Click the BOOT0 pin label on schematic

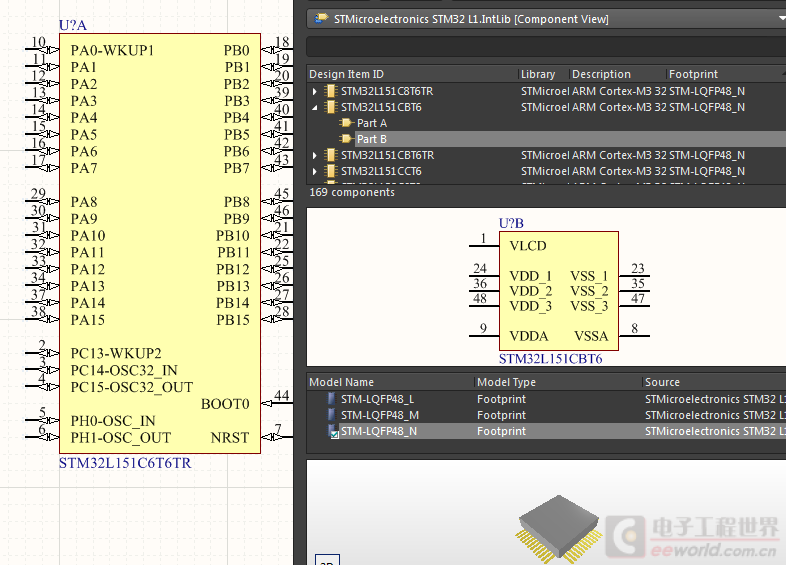[x=225, y=404]
